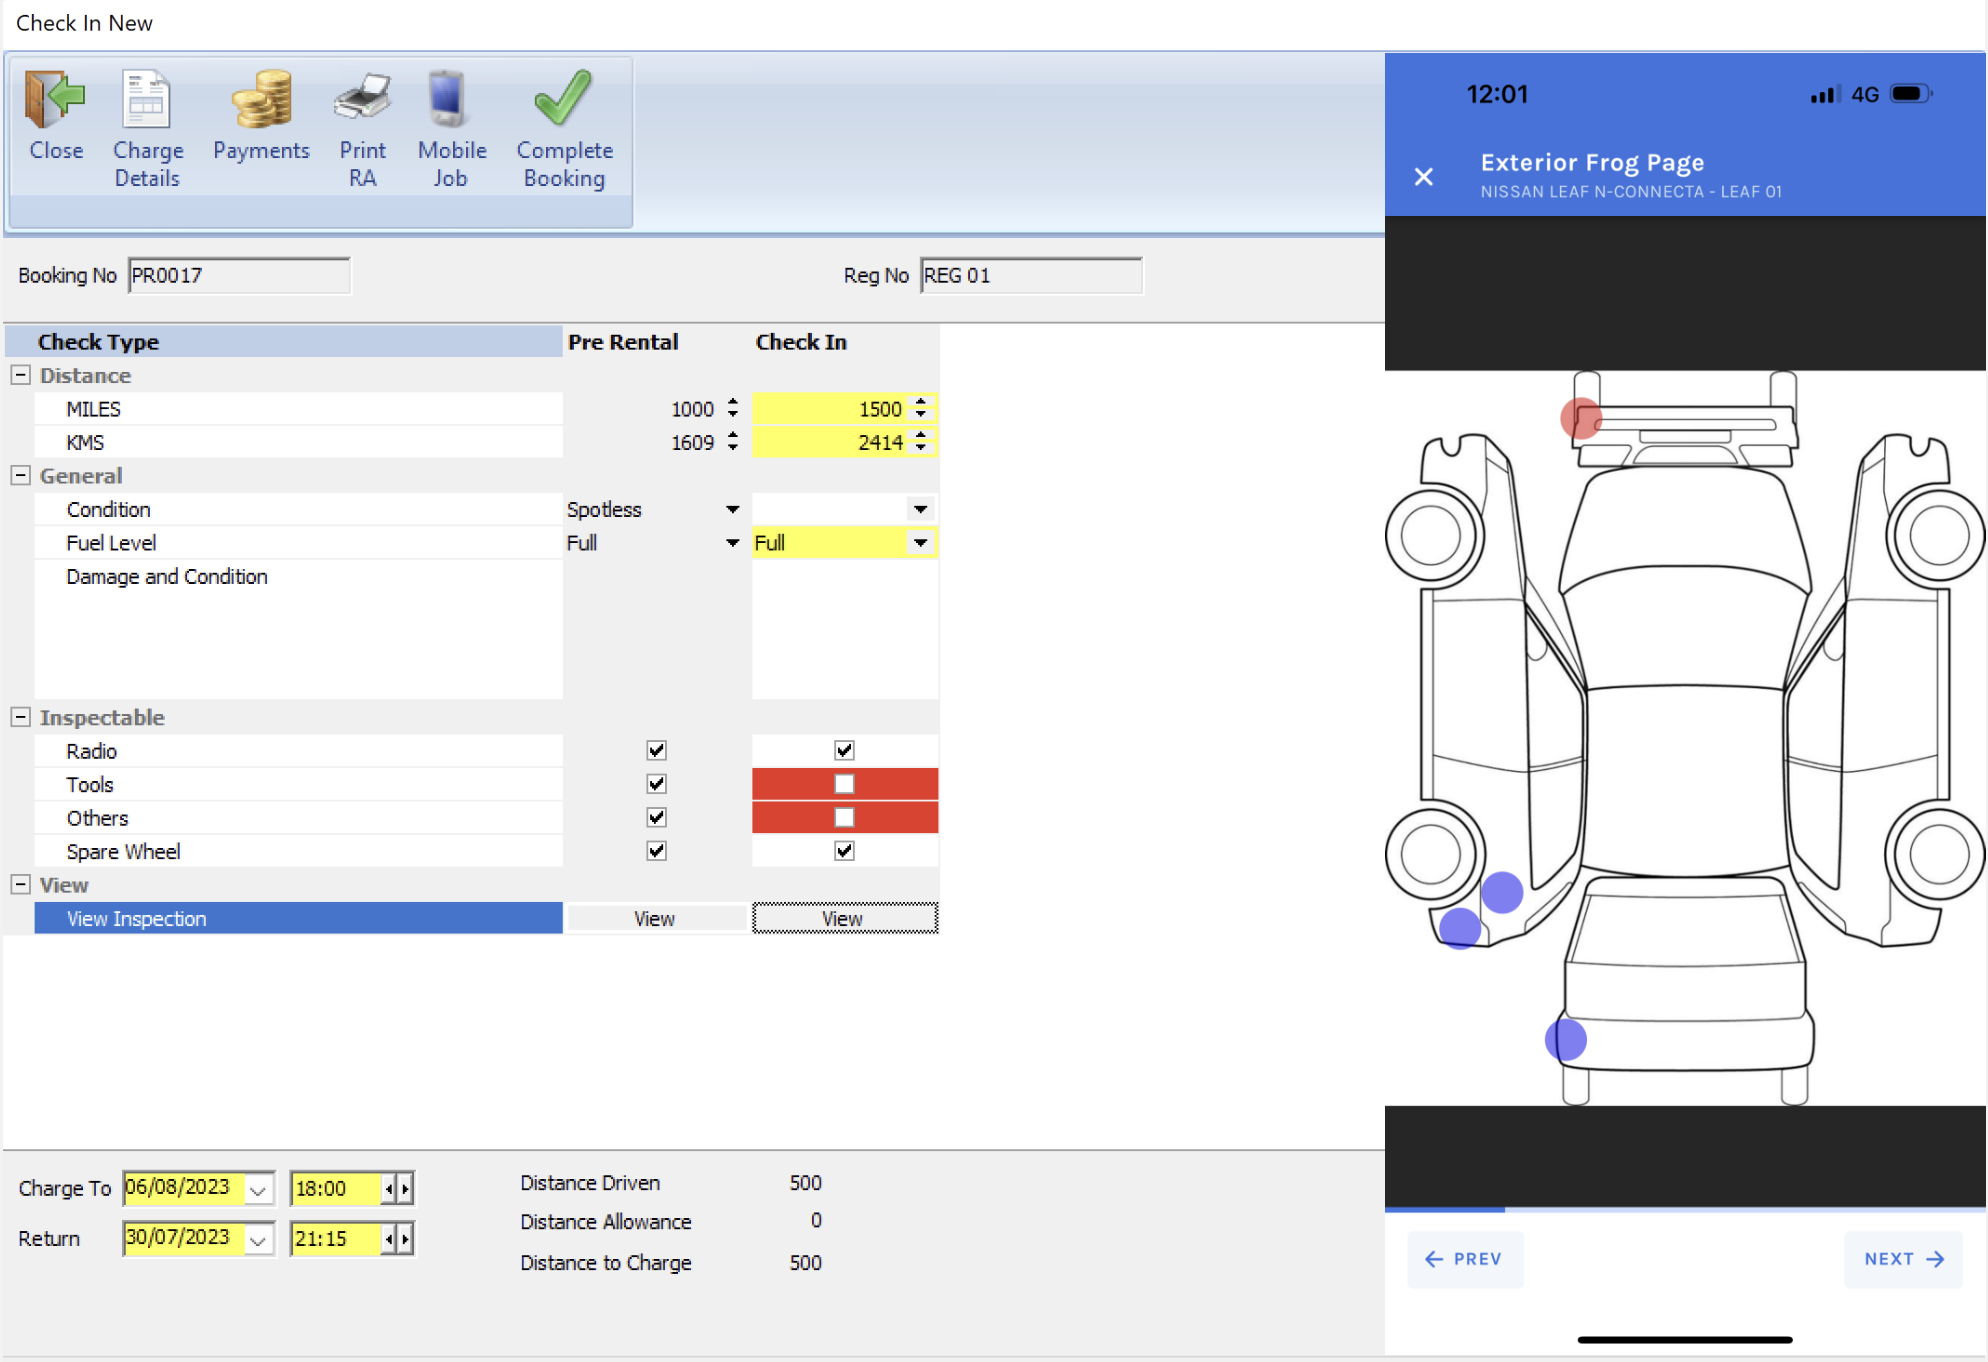This screenshot has height=1362, width=1988.
Task: Click the Check In MILES value 1500
Action: point(880,409)
